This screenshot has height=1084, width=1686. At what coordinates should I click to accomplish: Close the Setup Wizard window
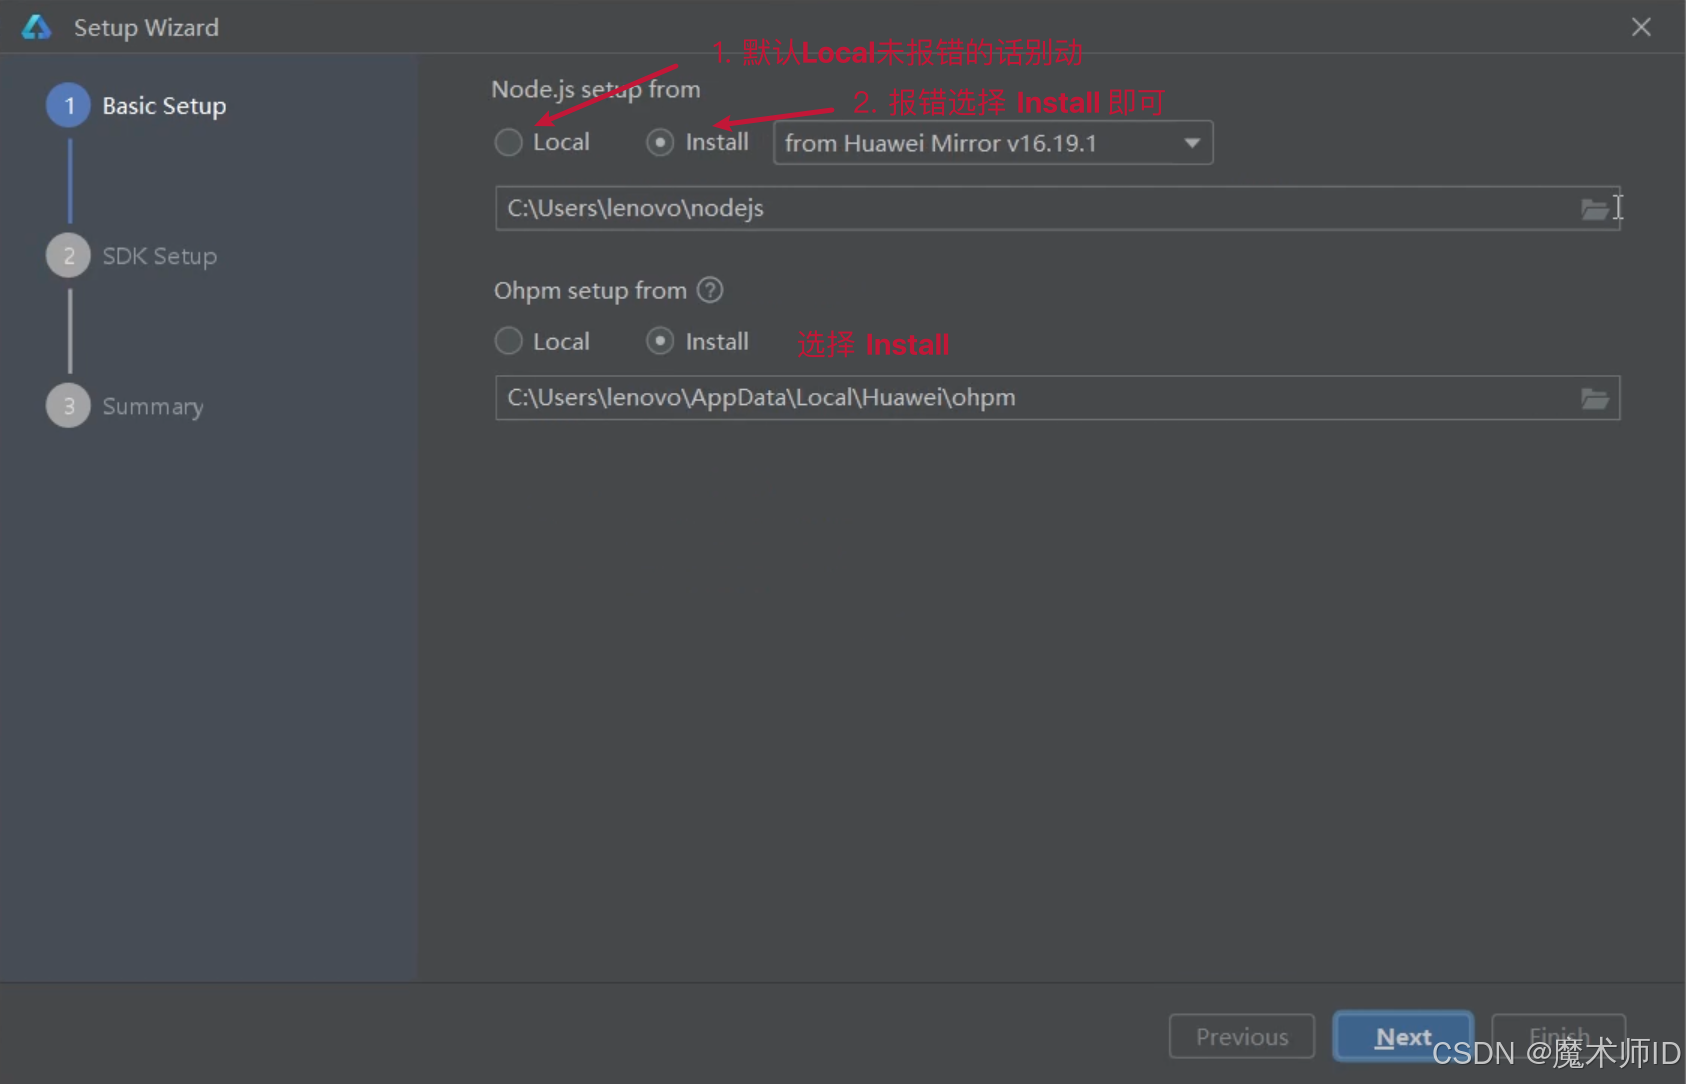click(x=1641, y=27)
